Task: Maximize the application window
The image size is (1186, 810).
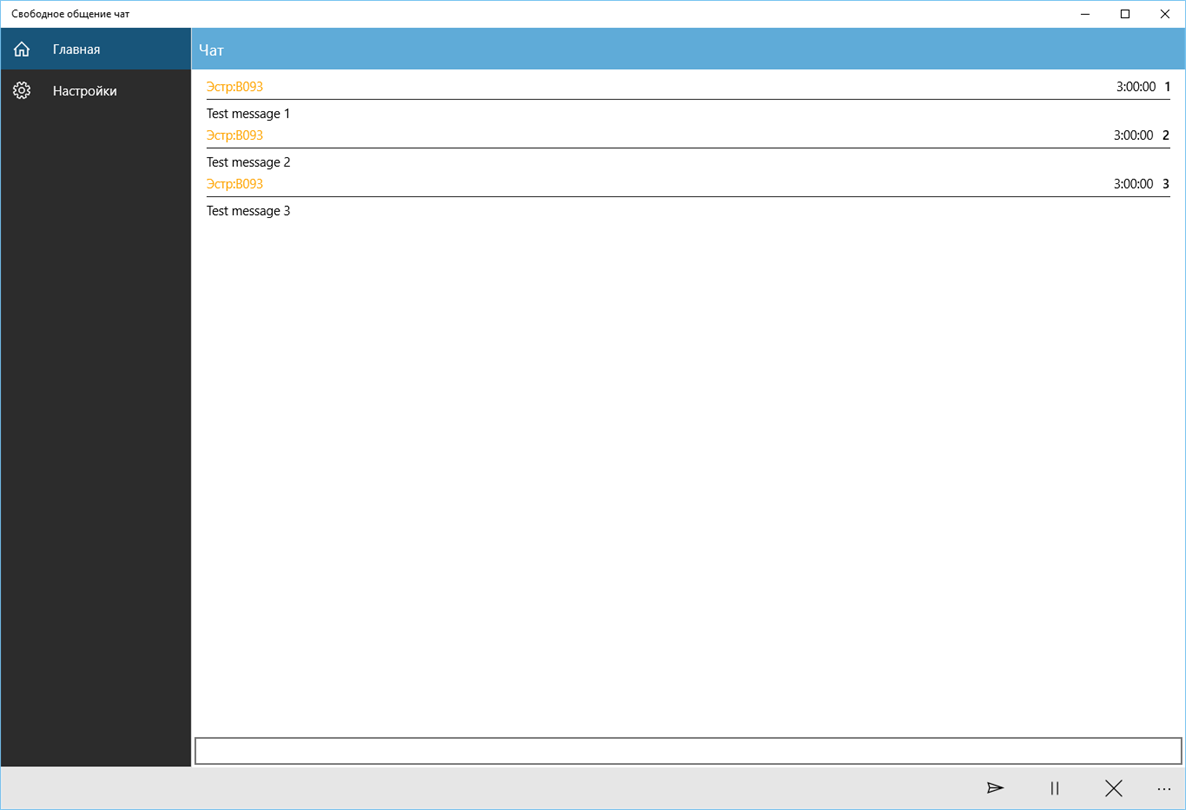Action: 1125,14
